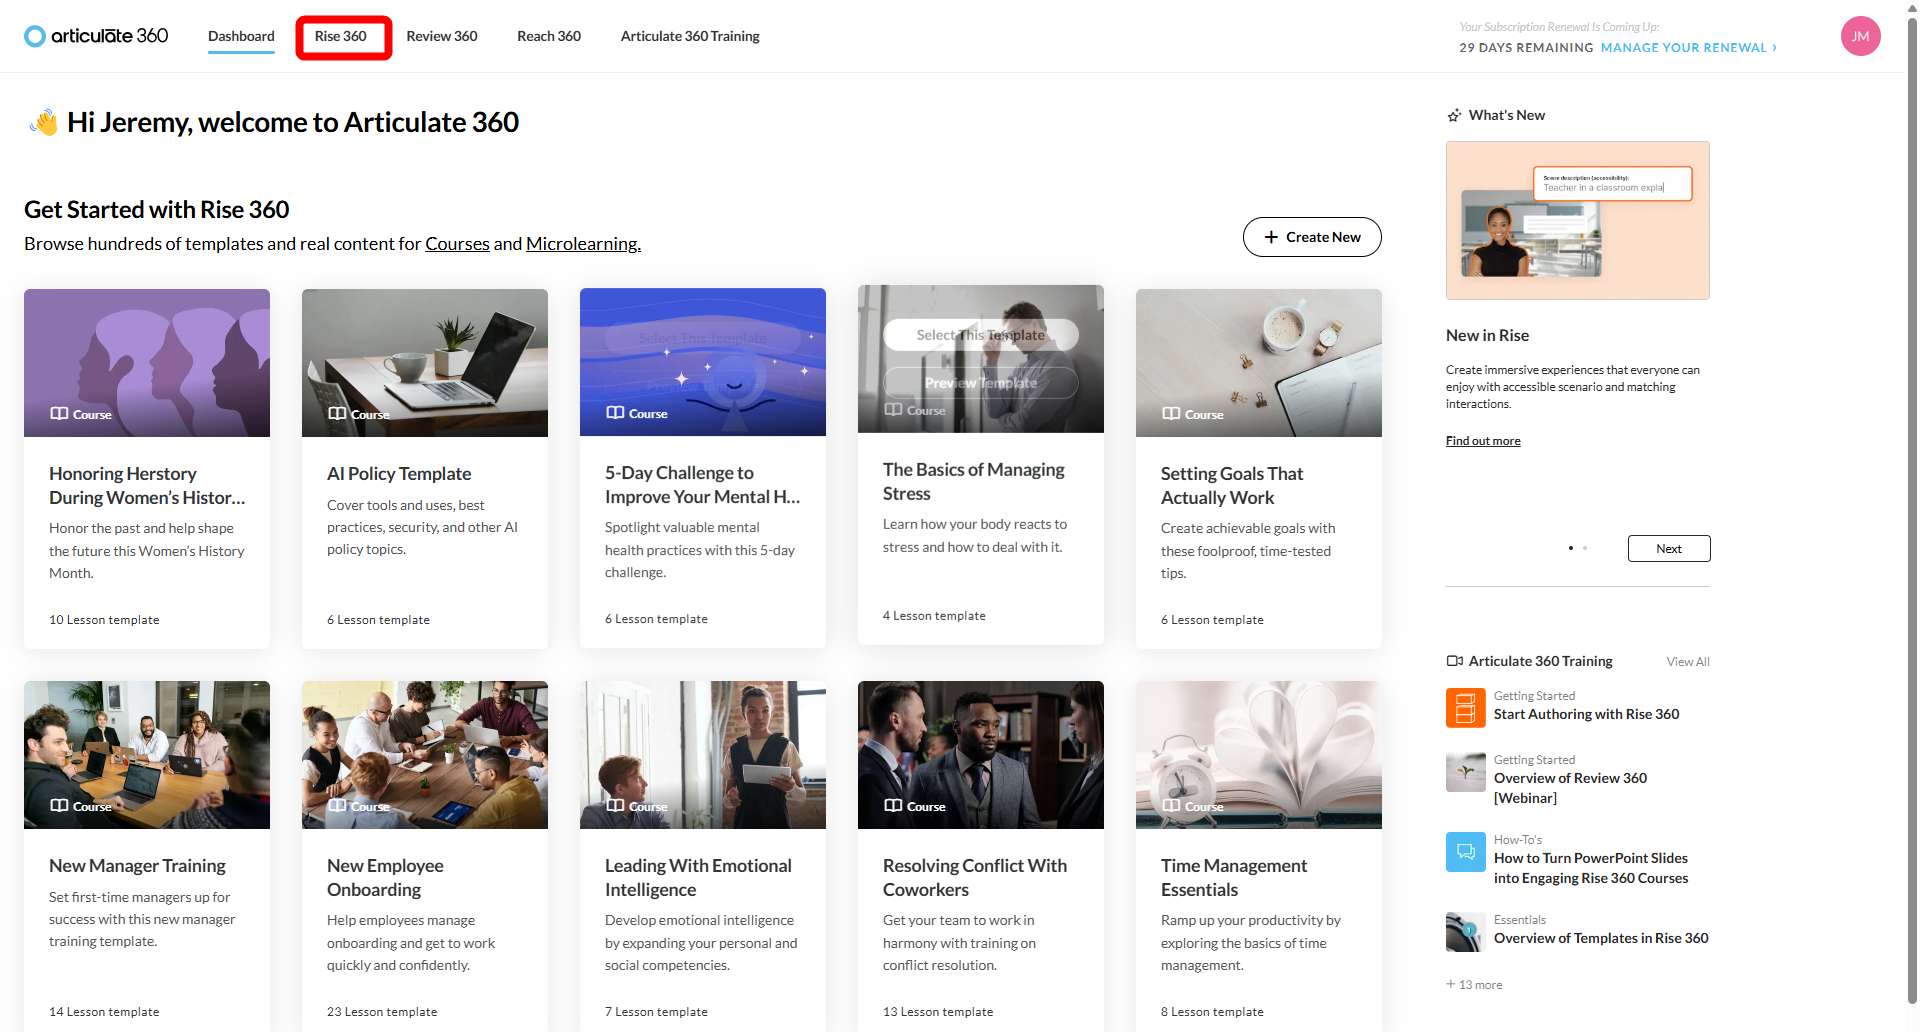
Task: Click the 23 Lesson template label
Action: [x=382, y=1012]
